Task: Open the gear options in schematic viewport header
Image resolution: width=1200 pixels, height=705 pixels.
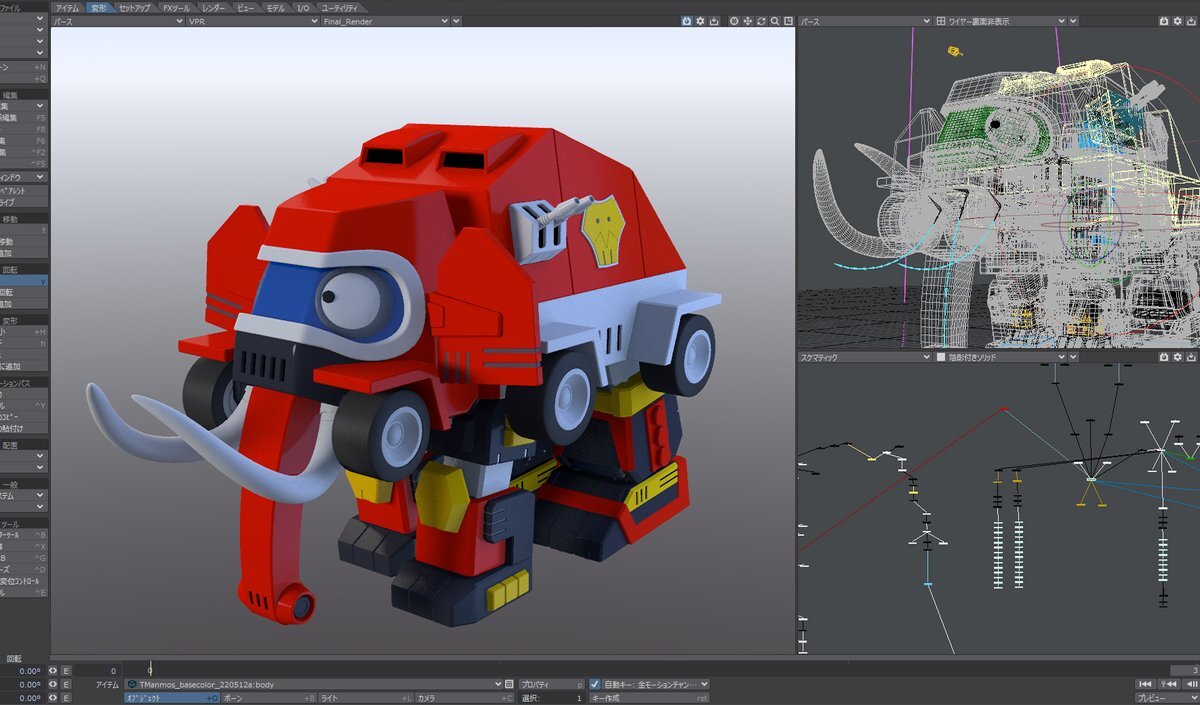Action: point(1177,357)
